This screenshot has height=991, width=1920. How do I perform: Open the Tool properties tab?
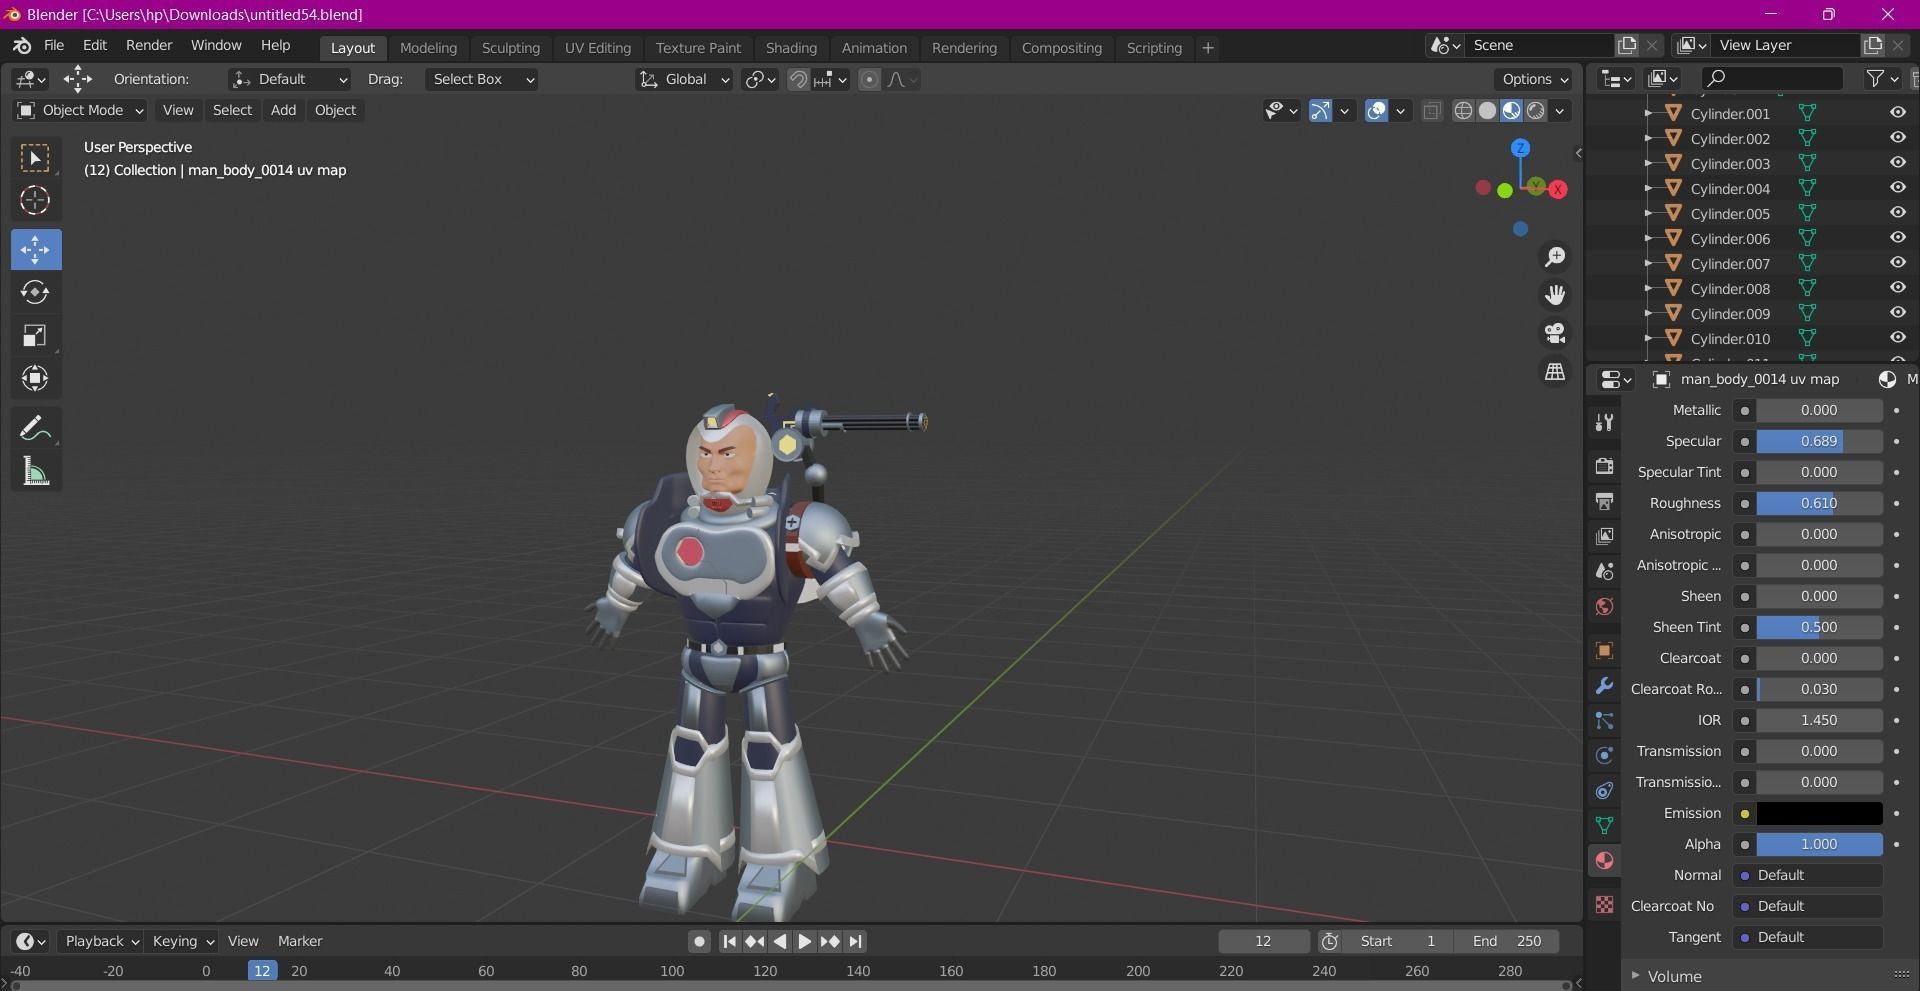pyautogui.click(x=1604, y=422)
